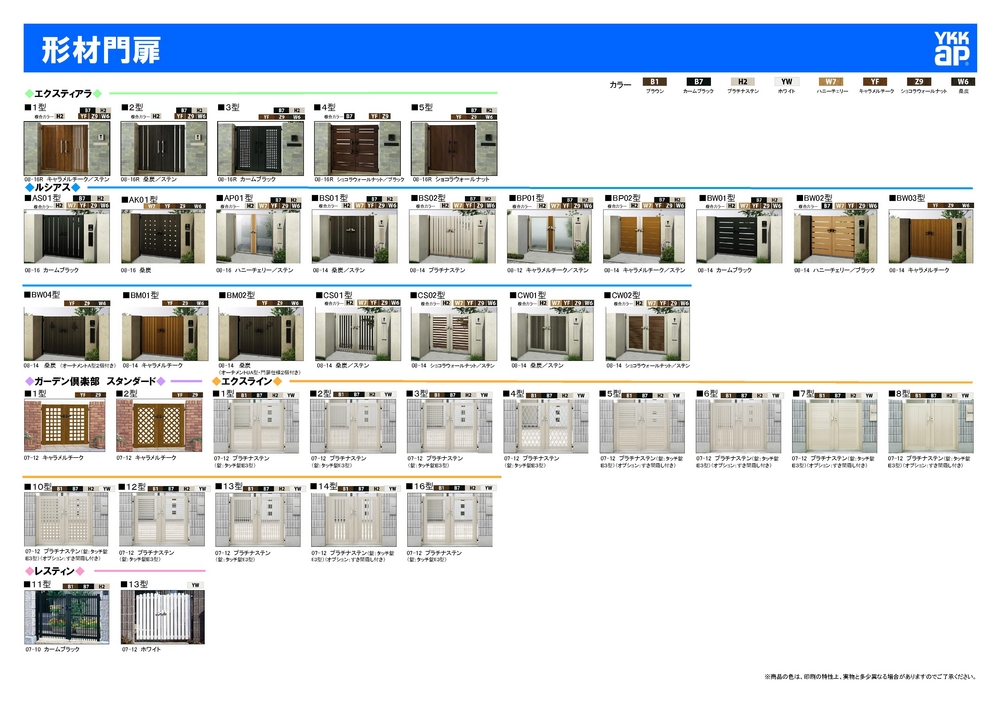View the エクスティアラ 4型 gate photo
1000x707 pixels.
[357, 149]
